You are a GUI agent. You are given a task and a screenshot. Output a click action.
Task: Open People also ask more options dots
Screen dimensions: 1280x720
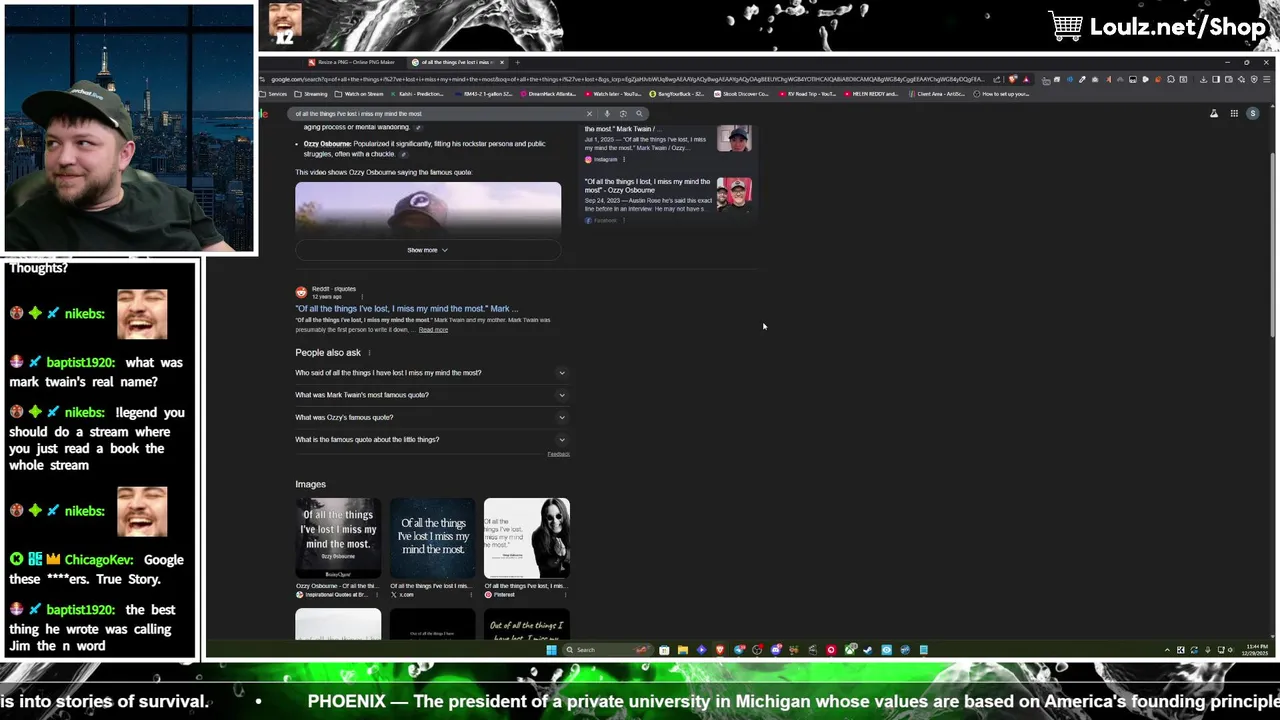369,353
